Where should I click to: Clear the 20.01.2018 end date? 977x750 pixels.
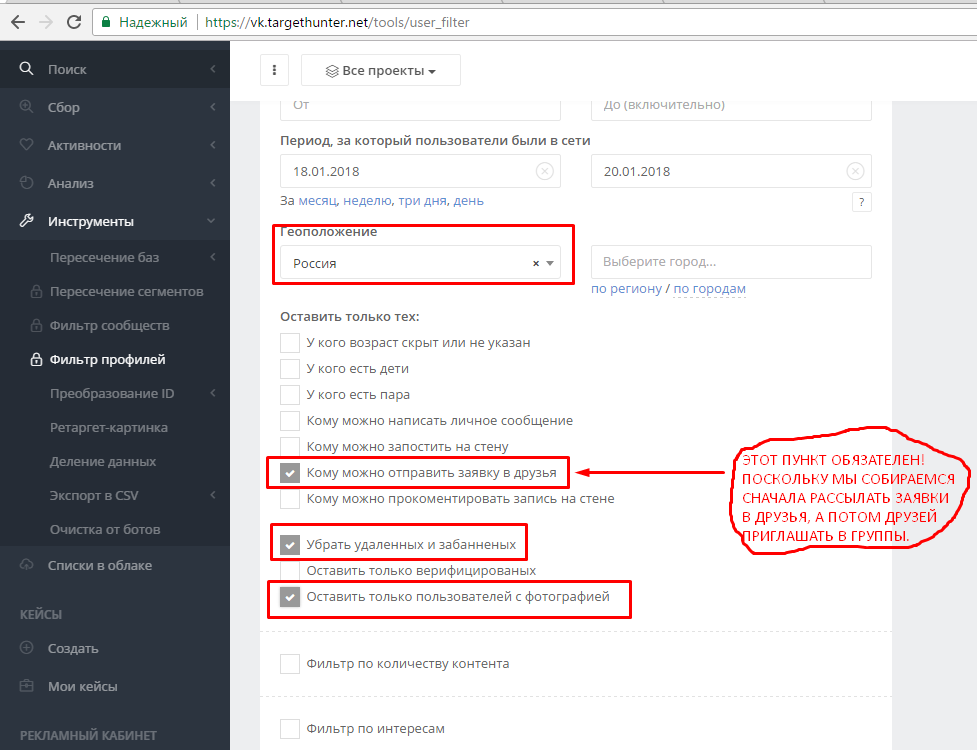click(x=855, y=171)
